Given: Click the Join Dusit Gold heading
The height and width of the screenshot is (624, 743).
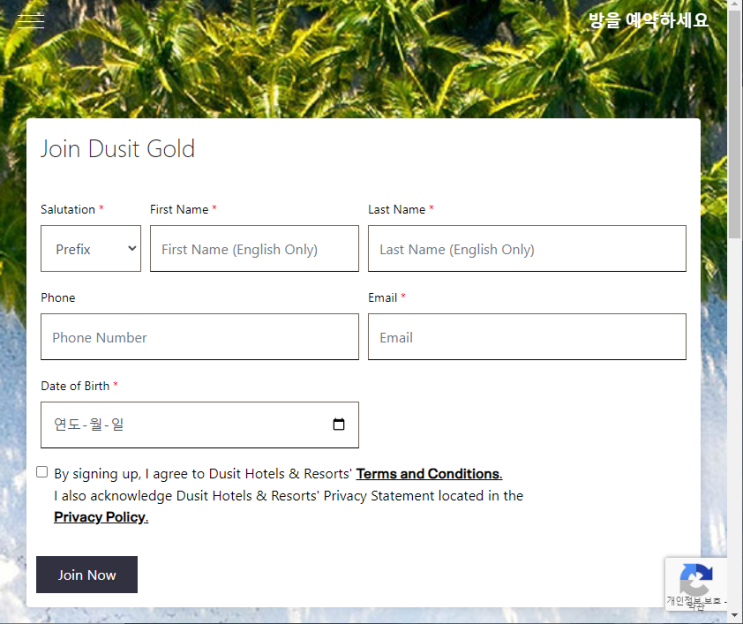Looking at the screenshot, I should point(118,148).
